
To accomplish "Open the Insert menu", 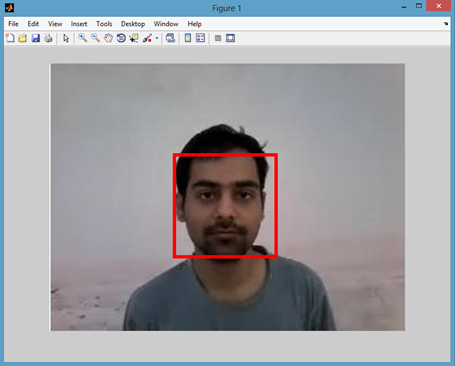I will [x=79, y=24].
